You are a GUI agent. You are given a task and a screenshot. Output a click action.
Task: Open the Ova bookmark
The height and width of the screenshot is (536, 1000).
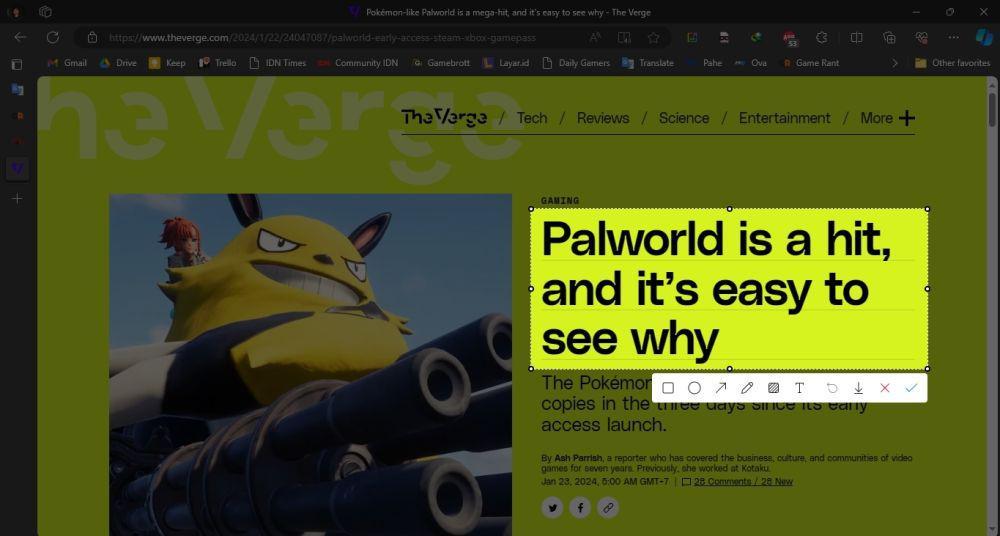coord(751,63)
